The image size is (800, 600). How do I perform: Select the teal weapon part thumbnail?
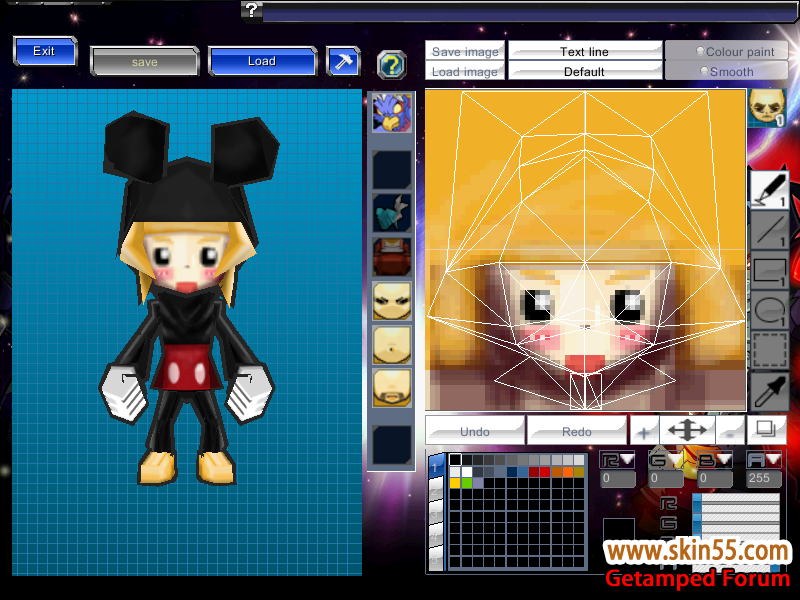392,213
